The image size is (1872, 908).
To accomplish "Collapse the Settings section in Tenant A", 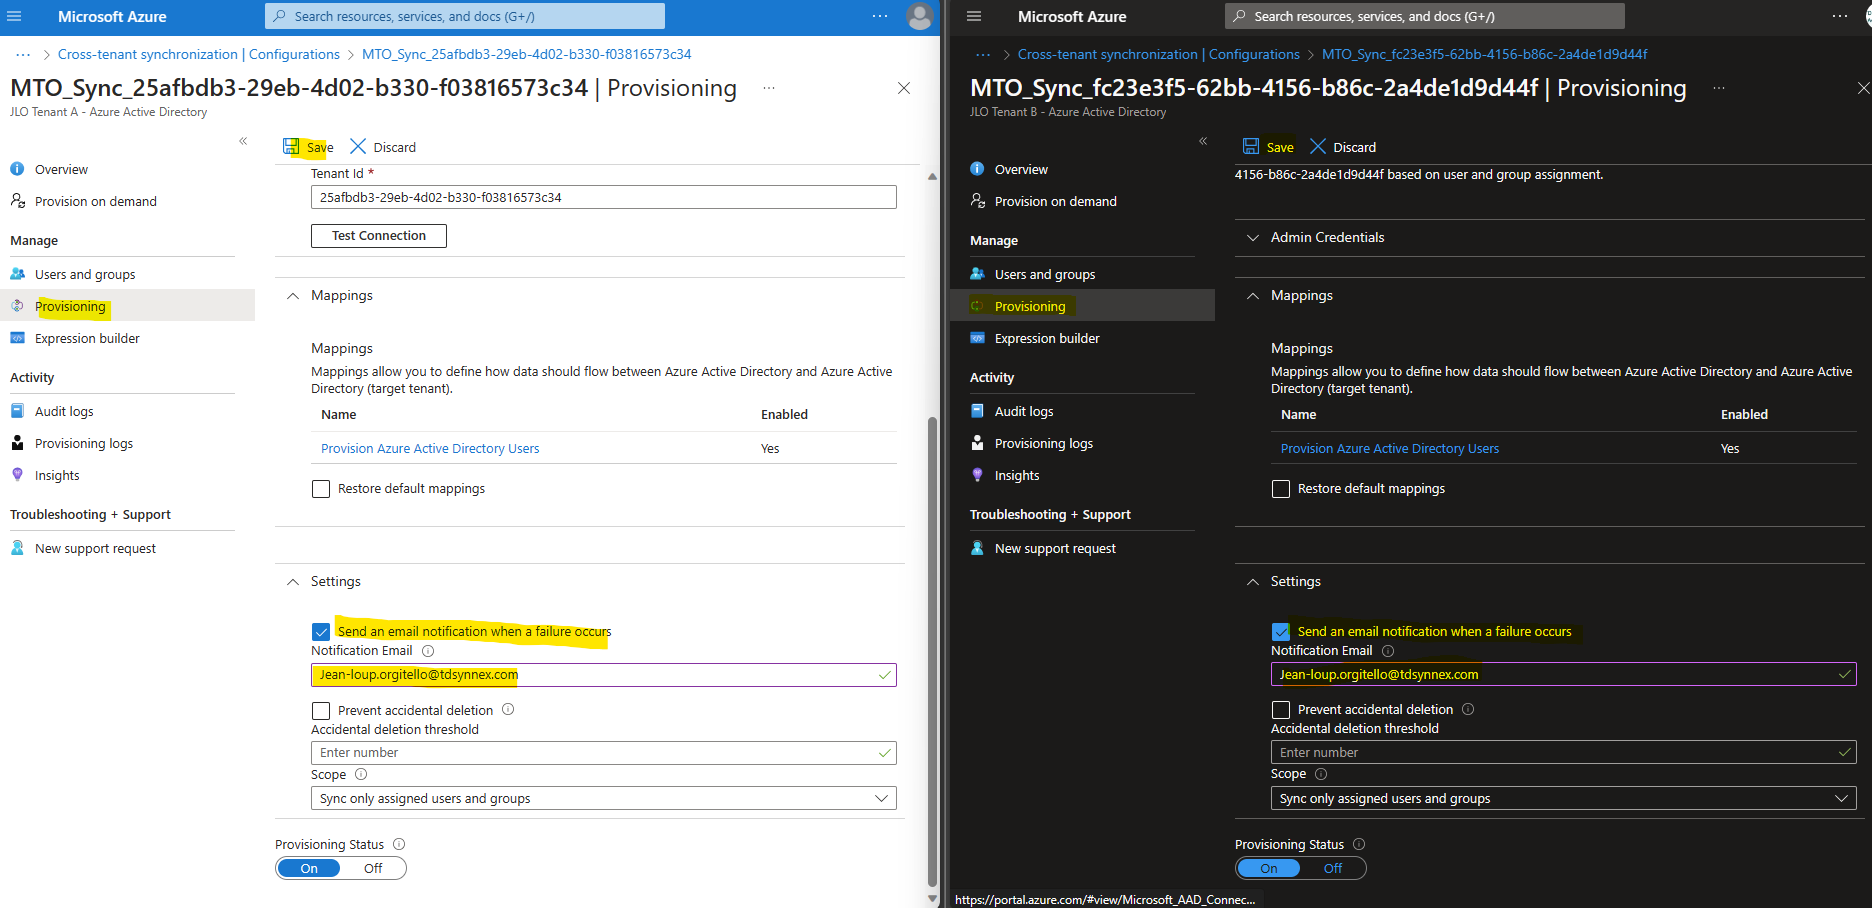I will pos(293,582).
